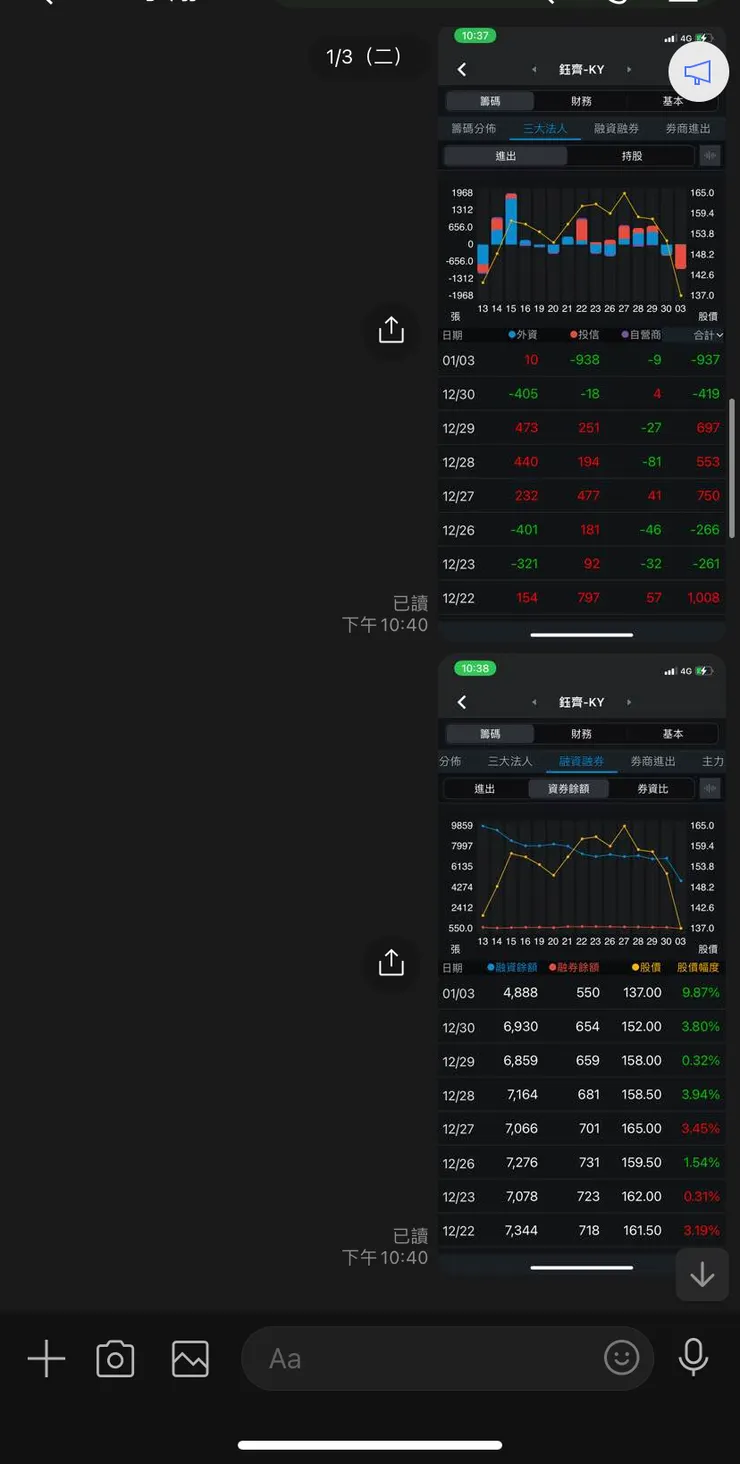740x1464 pixels.
Task: Click the value 750 in 12/27 row
Action: pos(708,496)
